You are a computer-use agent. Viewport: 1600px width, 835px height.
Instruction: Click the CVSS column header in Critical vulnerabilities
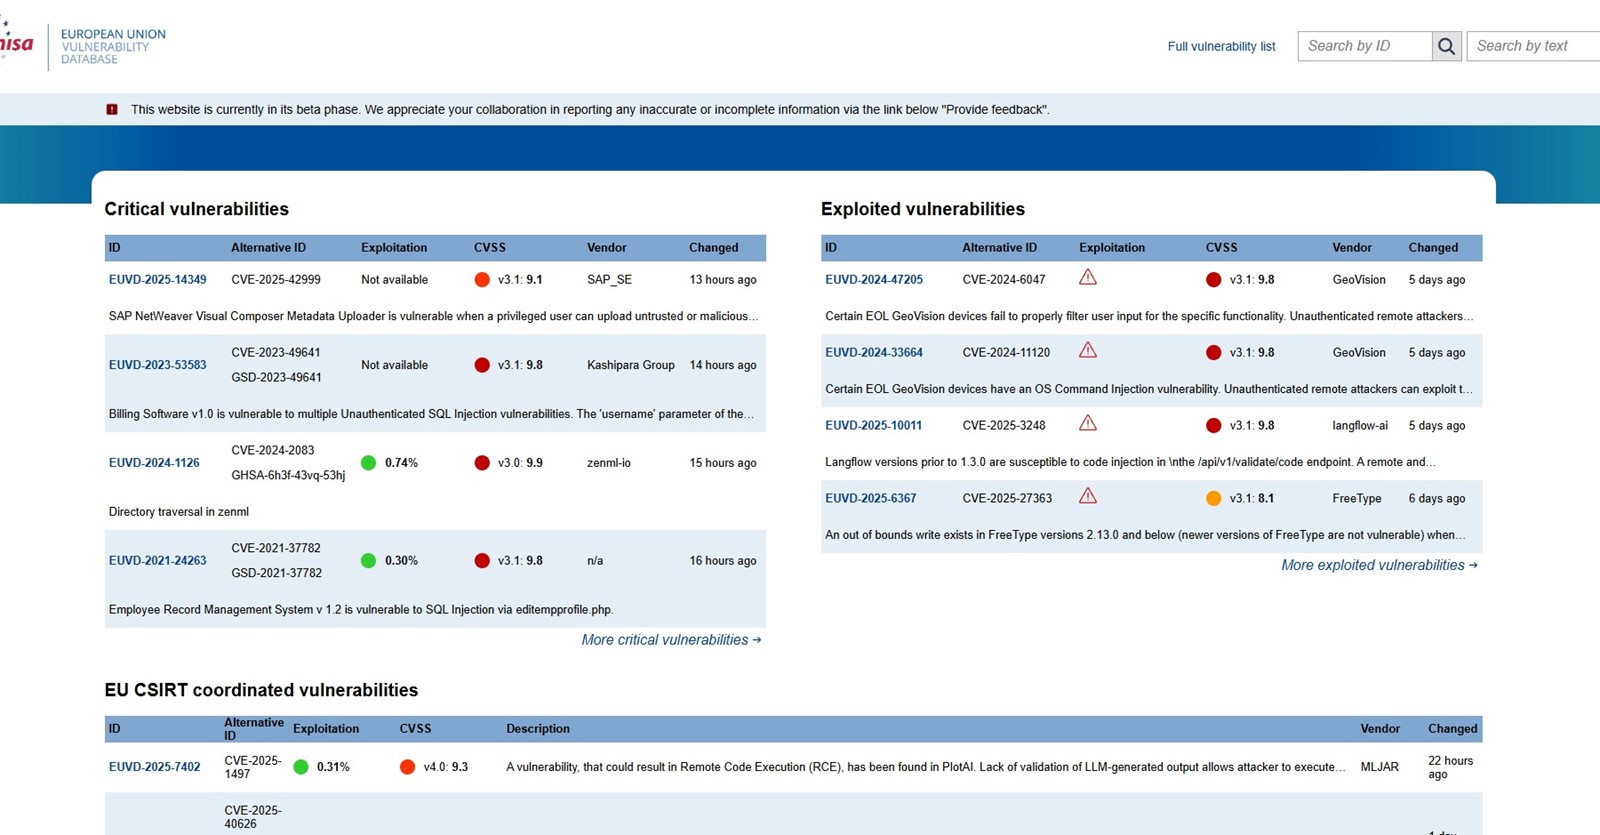click(490, 247)
